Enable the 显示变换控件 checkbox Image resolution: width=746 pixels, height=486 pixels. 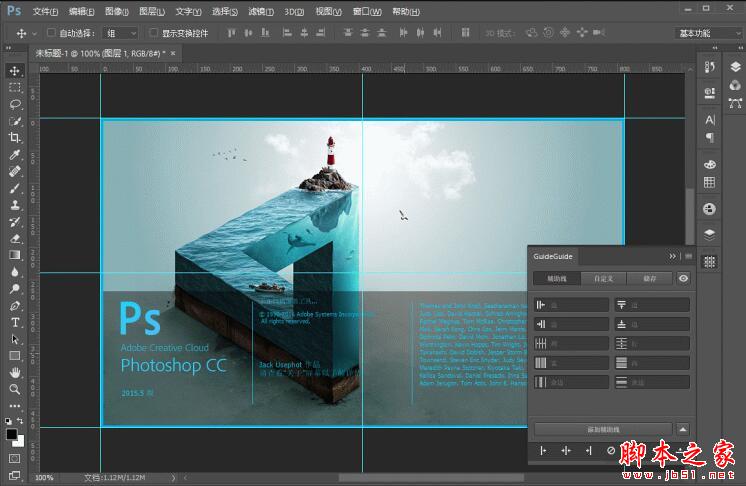(x=153, y=33)
